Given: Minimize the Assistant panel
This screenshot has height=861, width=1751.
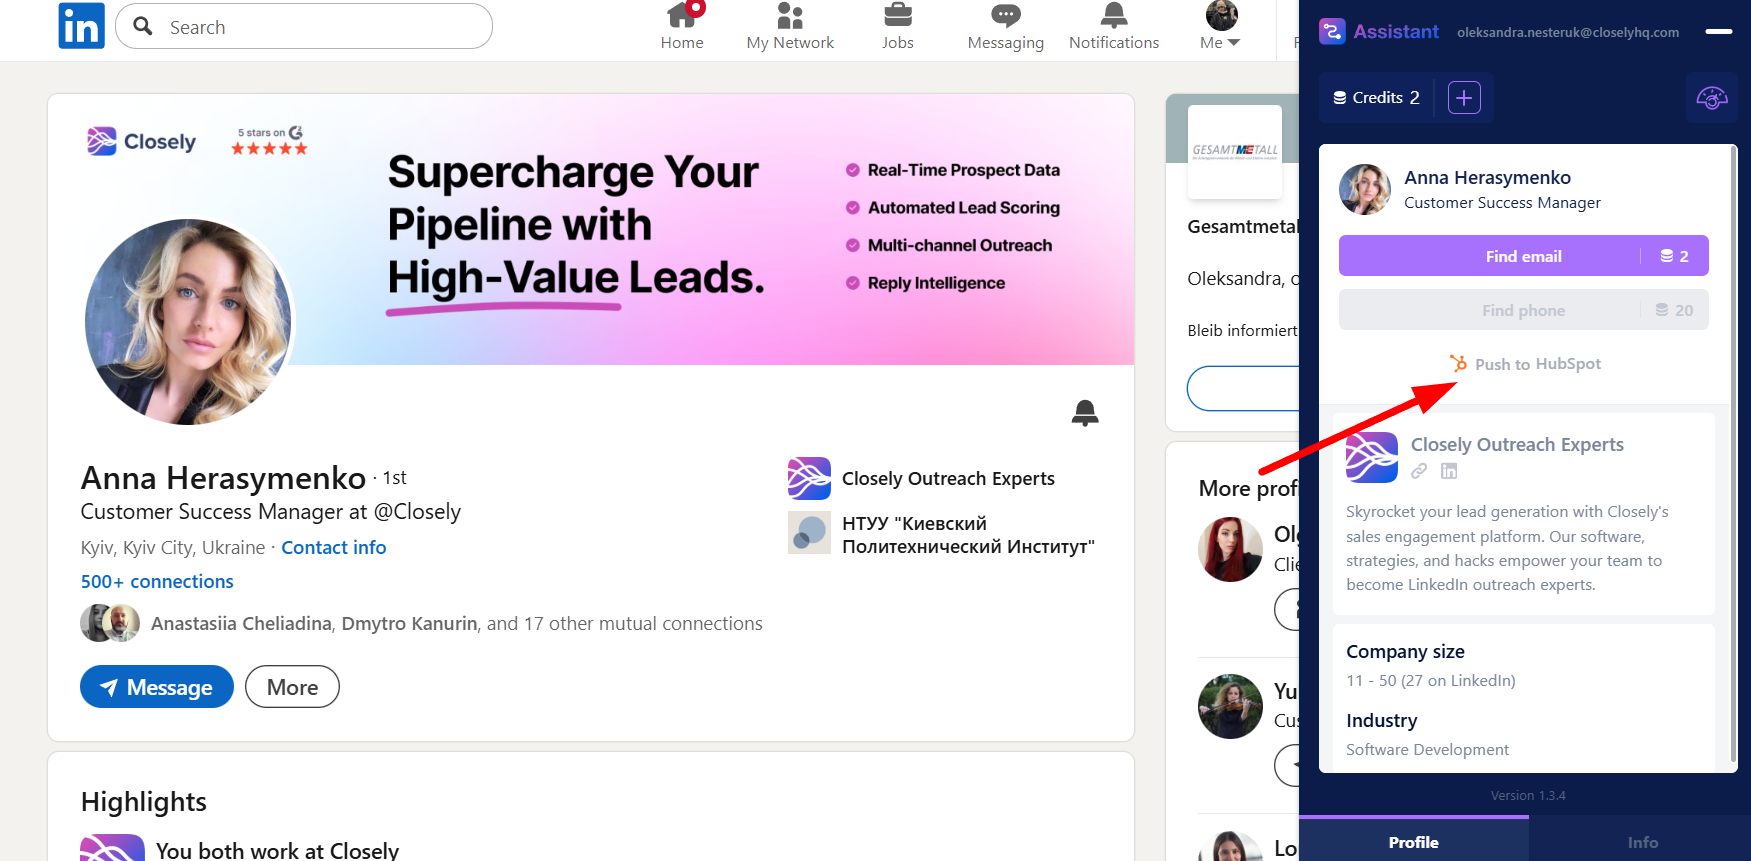Looking at the screenshot, I should pos(1719,32).
